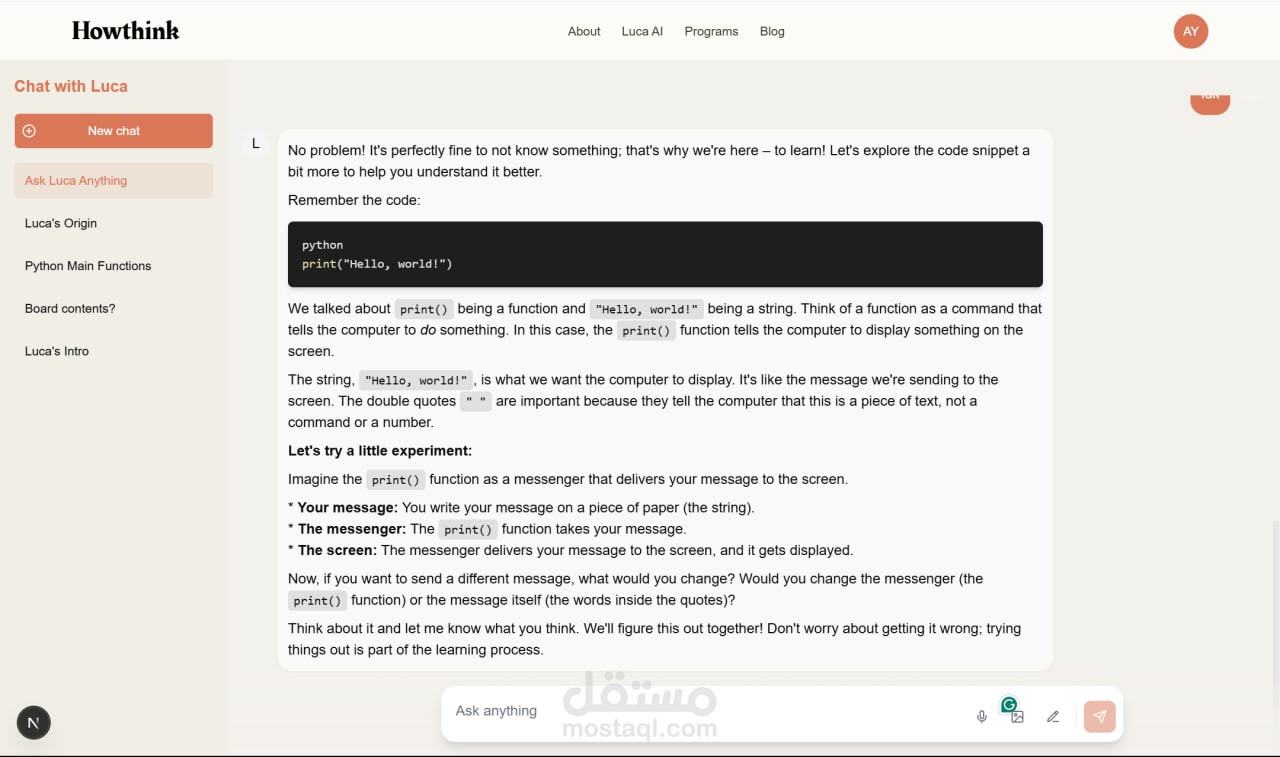Go to Luca AI in navigation
This screenshot has width=1280, height=757.
tap(642, 31)
